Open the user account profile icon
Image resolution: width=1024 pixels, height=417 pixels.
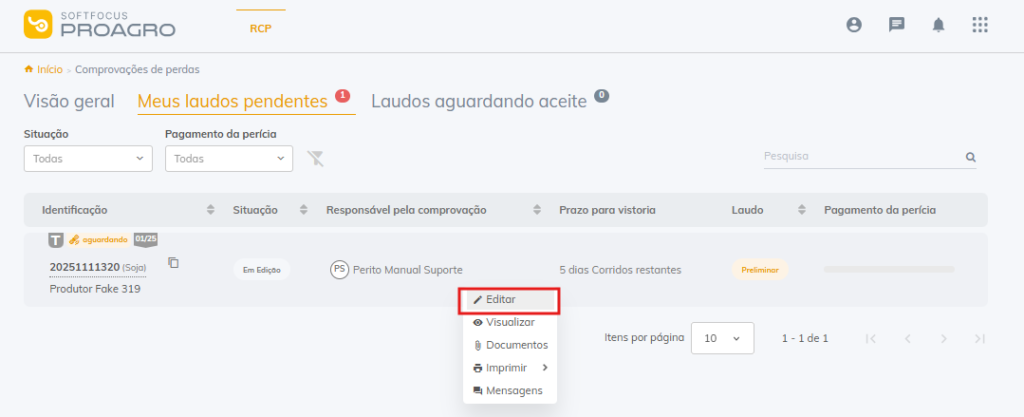[853, 26]
